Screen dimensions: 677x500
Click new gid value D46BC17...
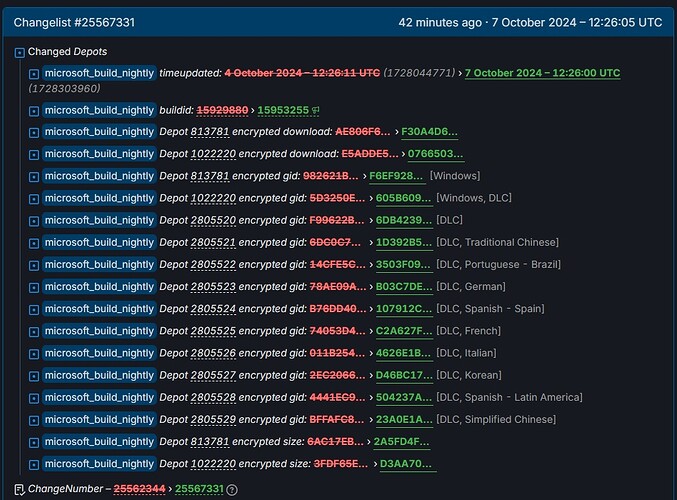[404, 375]
